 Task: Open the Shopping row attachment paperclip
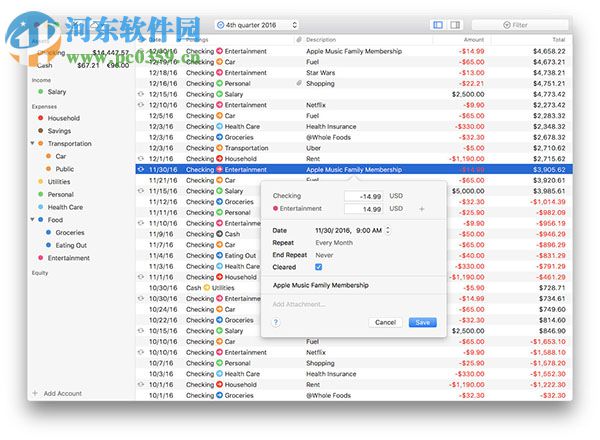299,83
